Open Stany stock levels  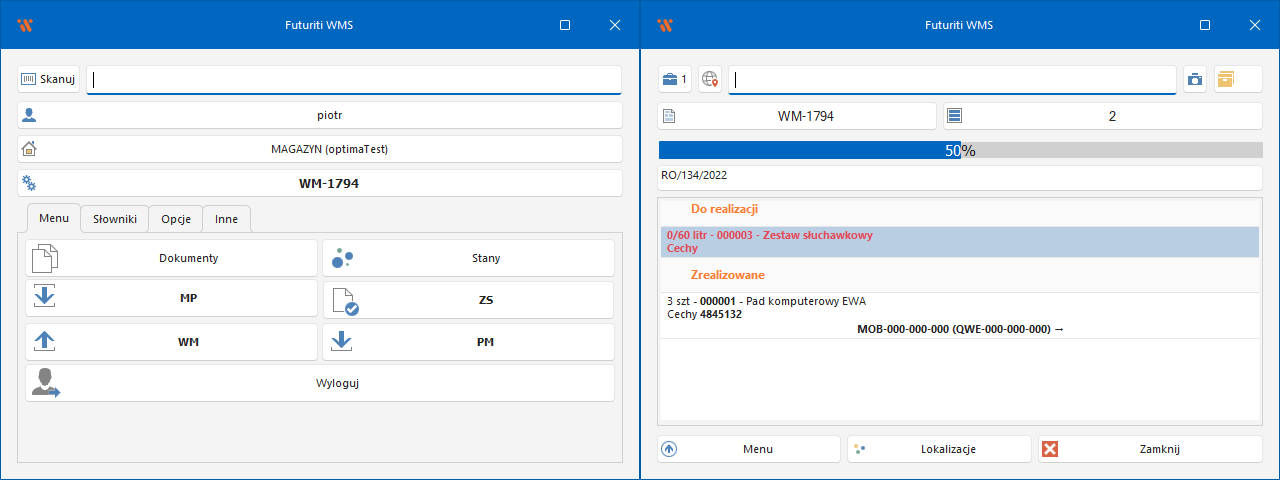point(468,258)
